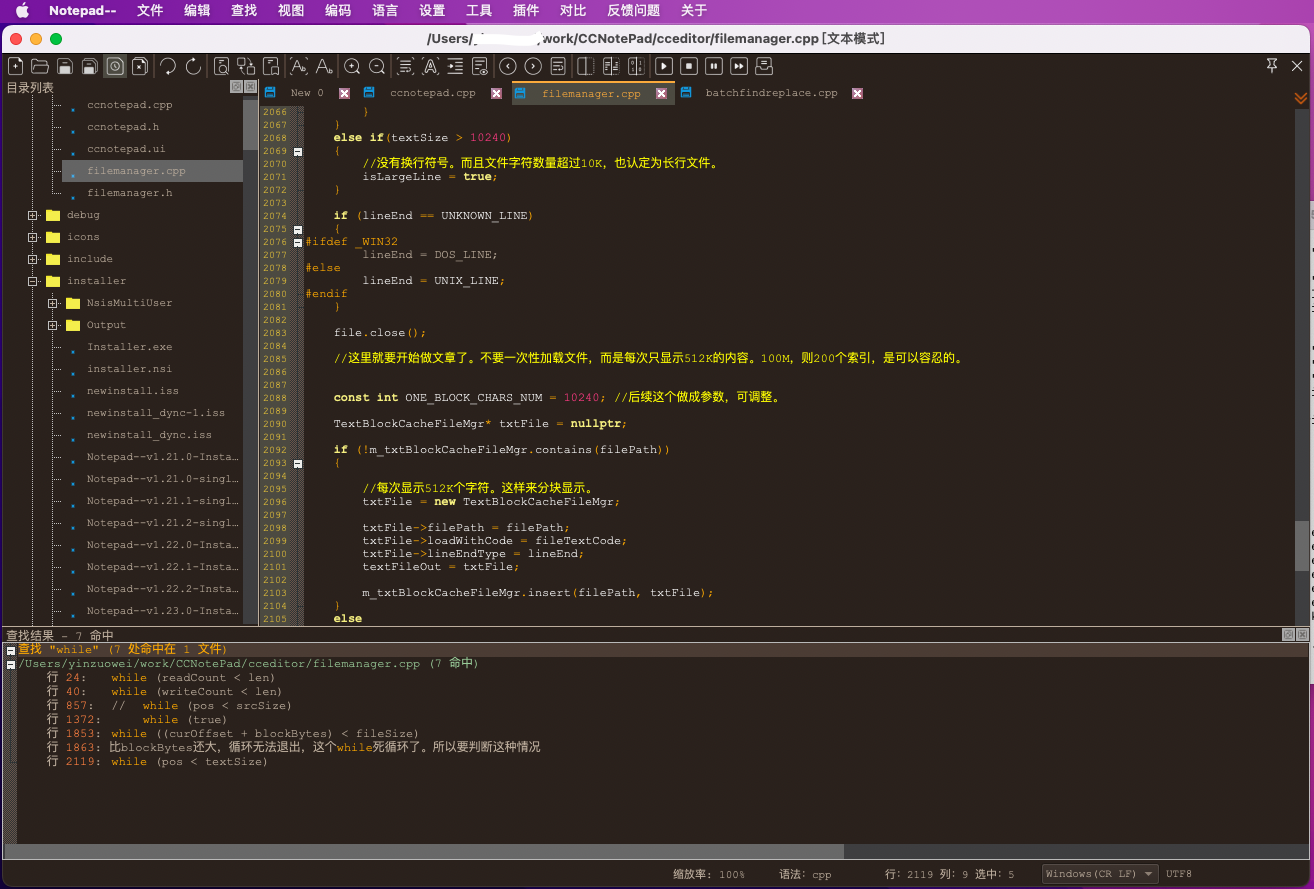Toggle the show all characters icon

430,66
